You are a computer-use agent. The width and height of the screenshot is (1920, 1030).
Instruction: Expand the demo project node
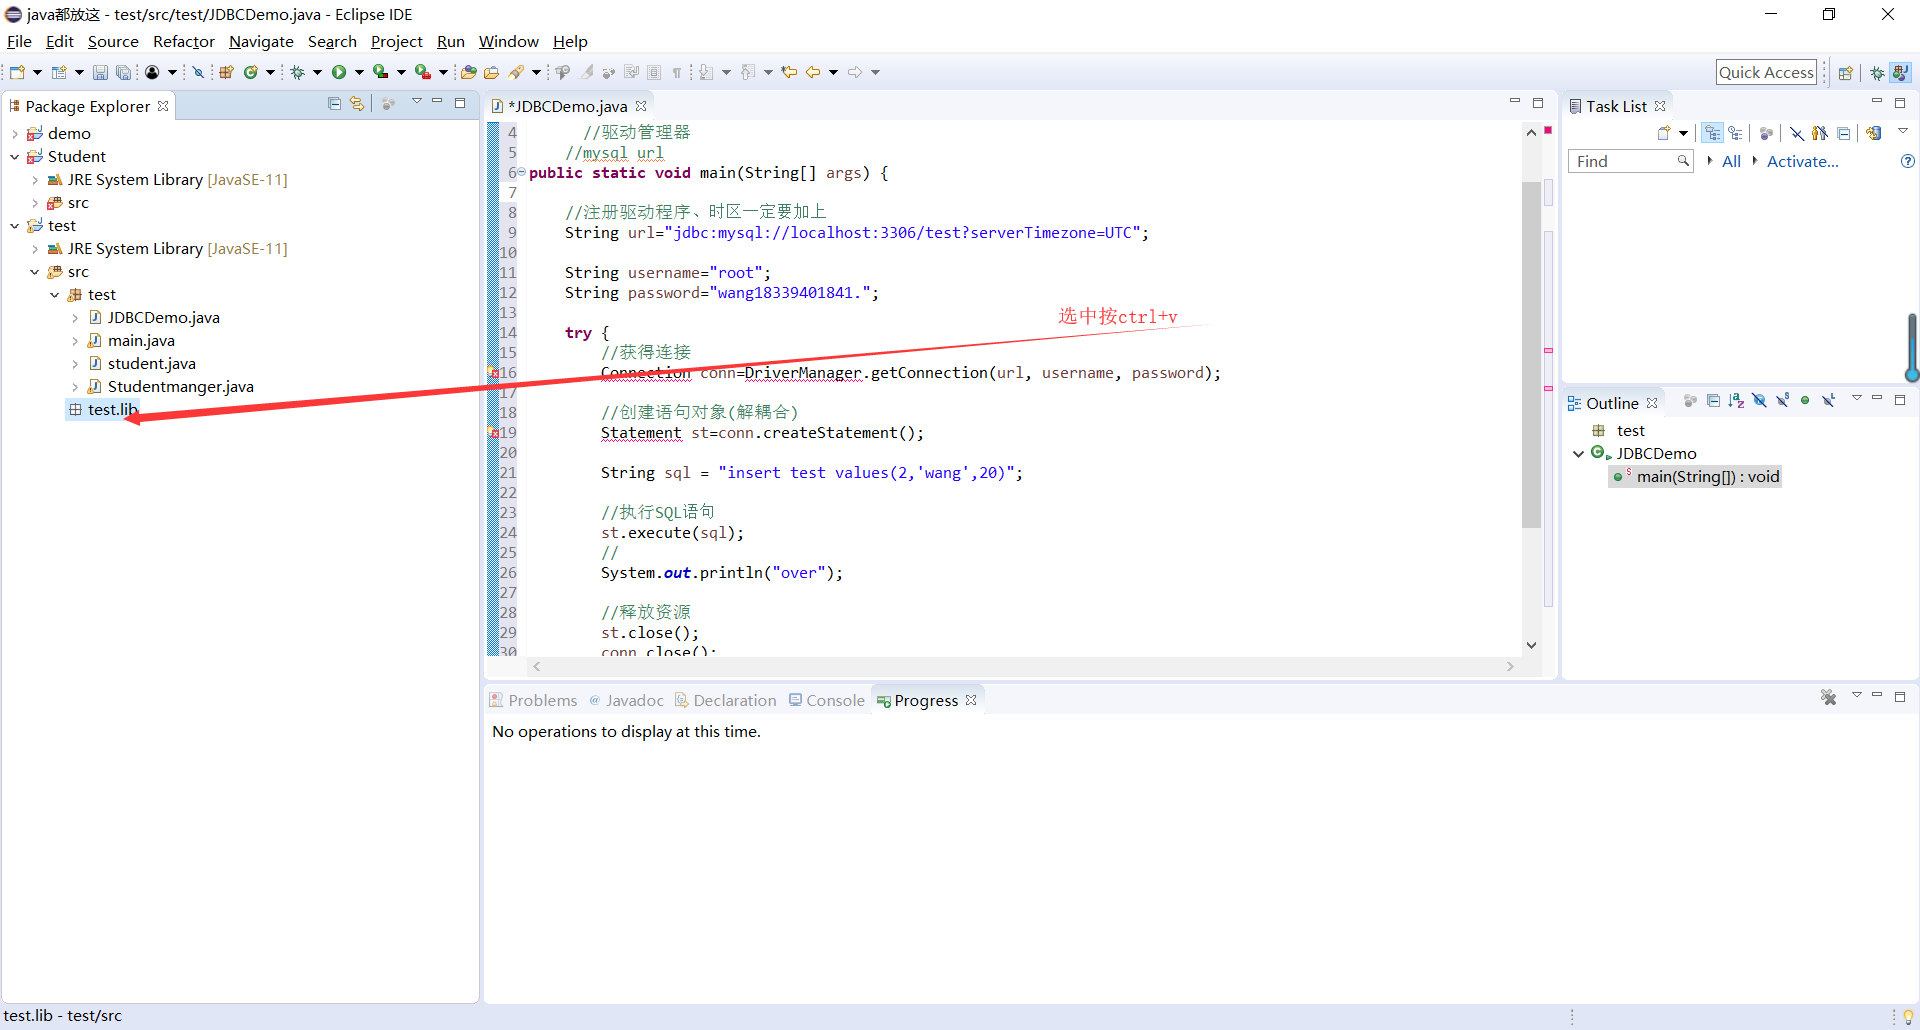[15, 134]
